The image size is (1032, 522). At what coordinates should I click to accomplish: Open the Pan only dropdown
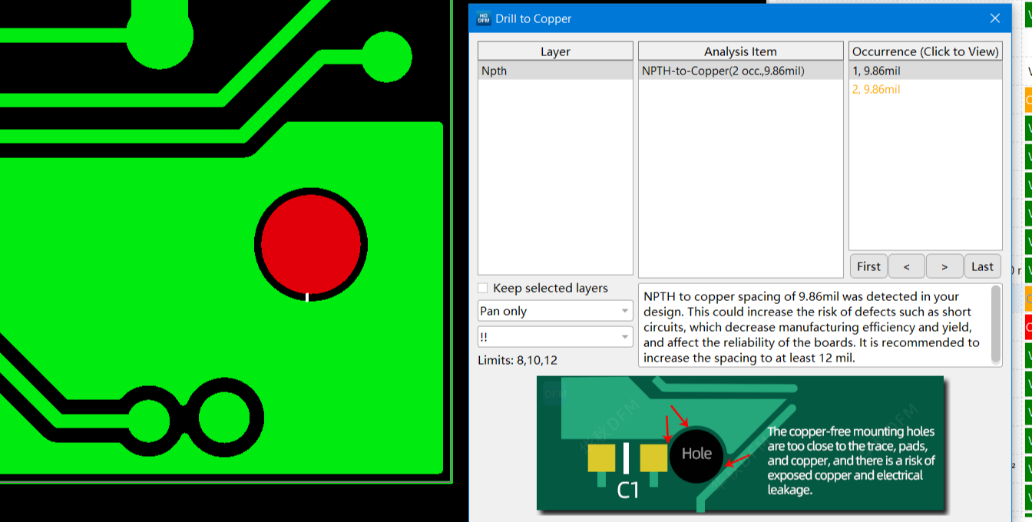click(555, 311)
